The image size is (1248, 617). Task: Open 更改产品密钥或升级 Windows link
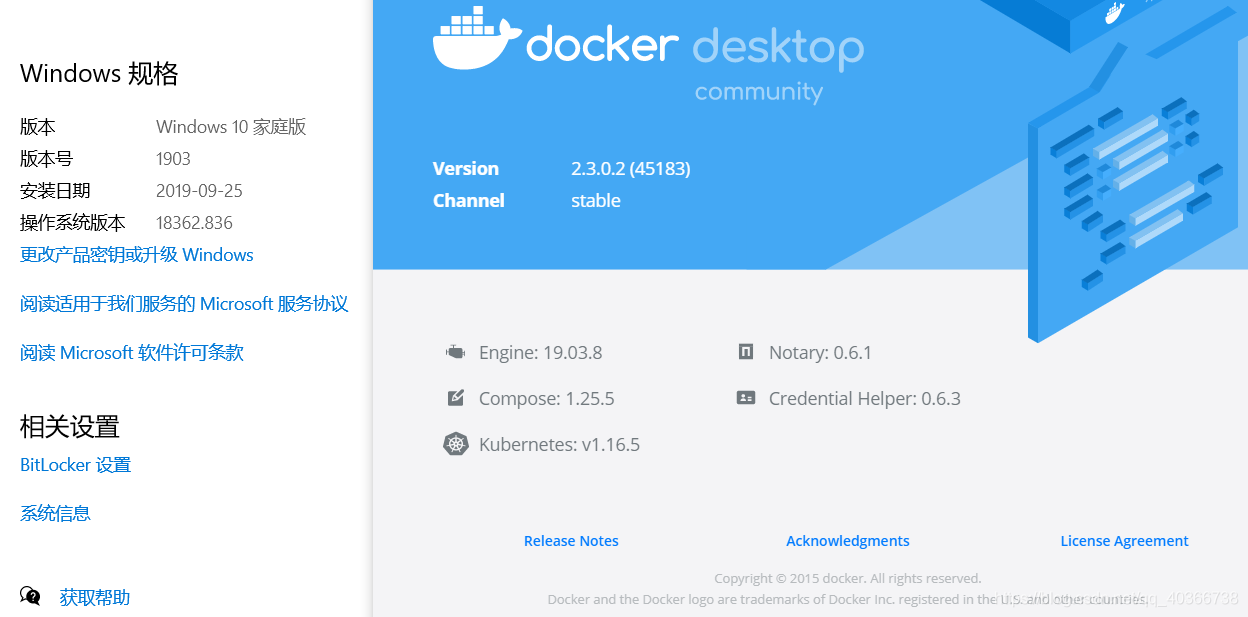tap(137, 255)
